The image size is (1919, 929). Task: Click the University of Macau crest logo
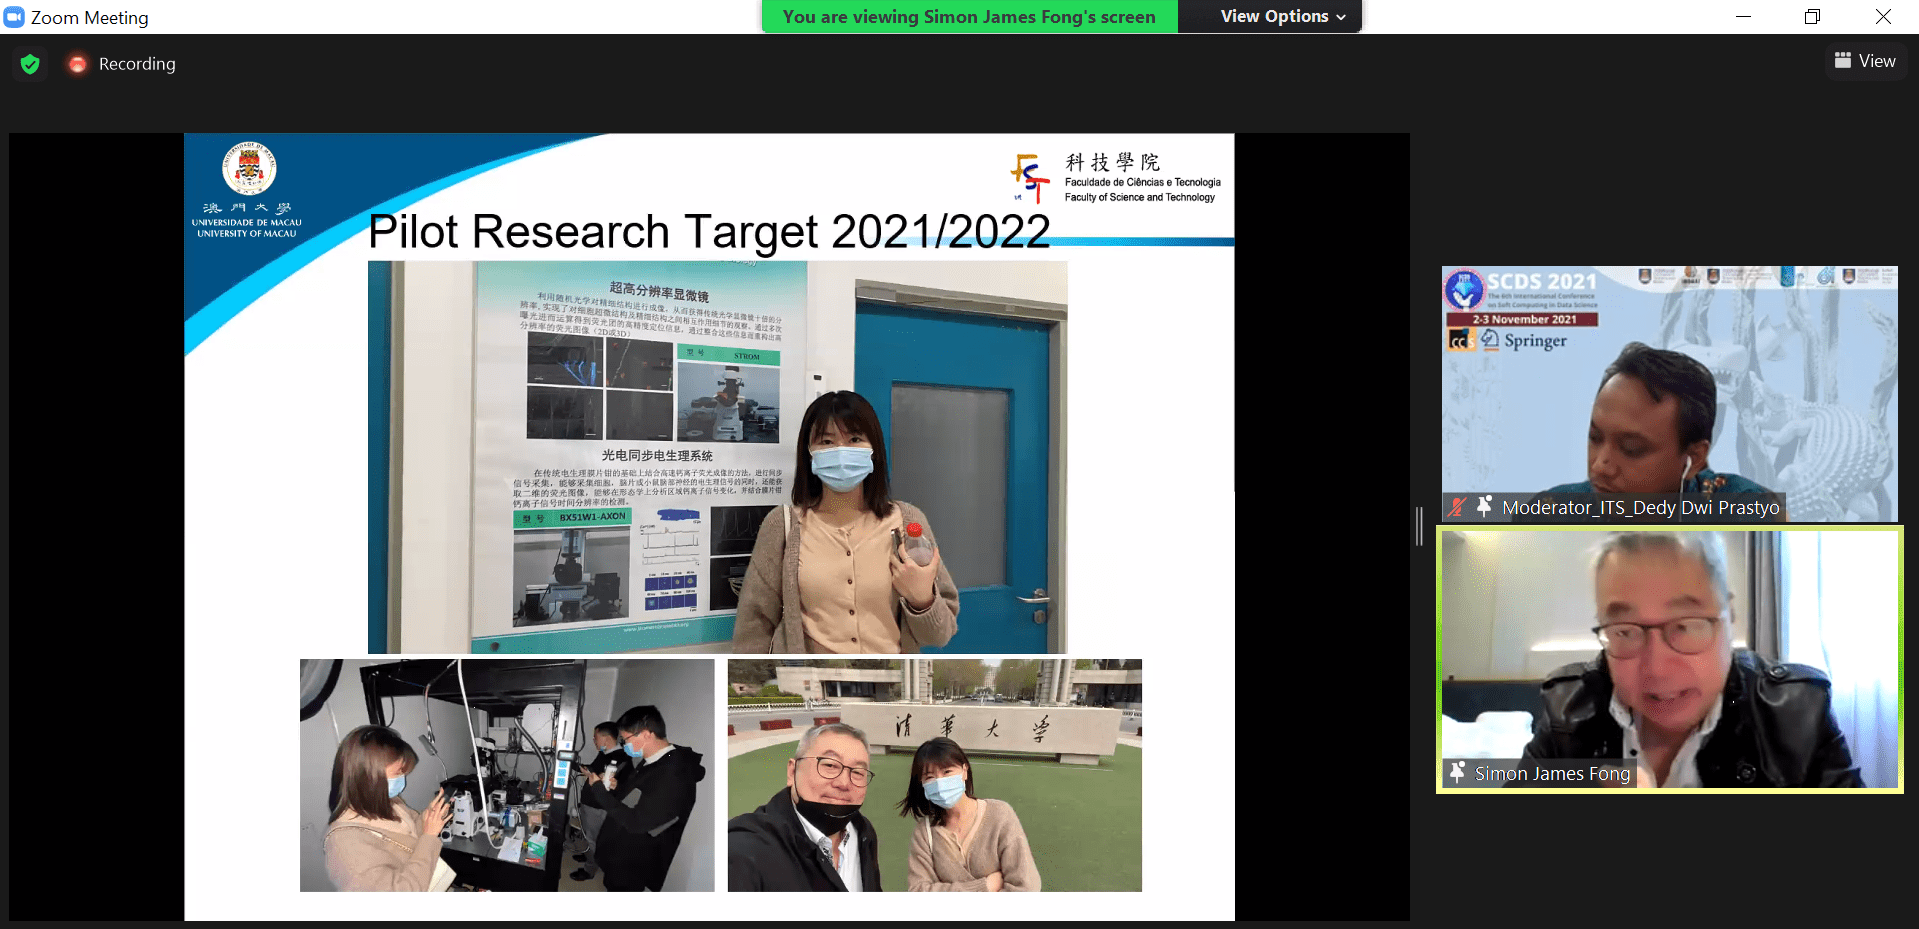click(248, 168)
